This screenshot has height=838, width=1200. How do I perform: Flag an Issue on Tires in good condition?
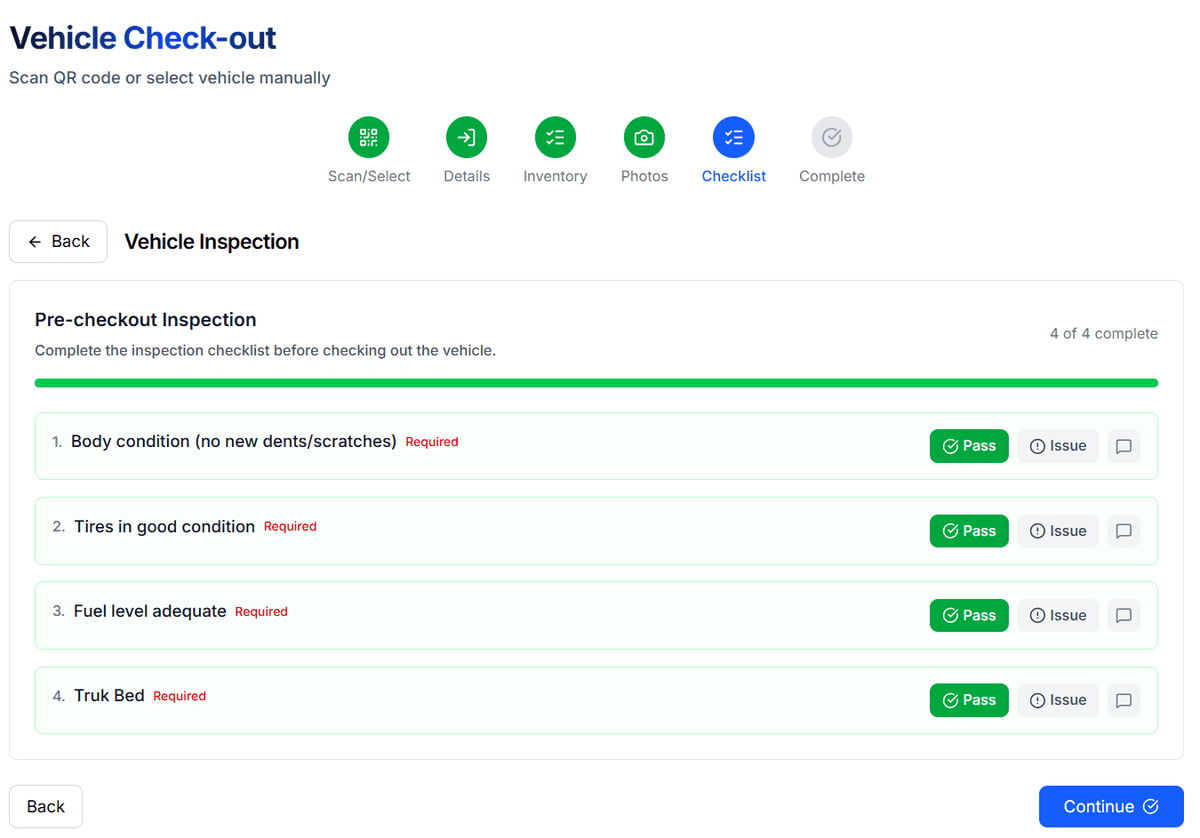[1057, 531]
